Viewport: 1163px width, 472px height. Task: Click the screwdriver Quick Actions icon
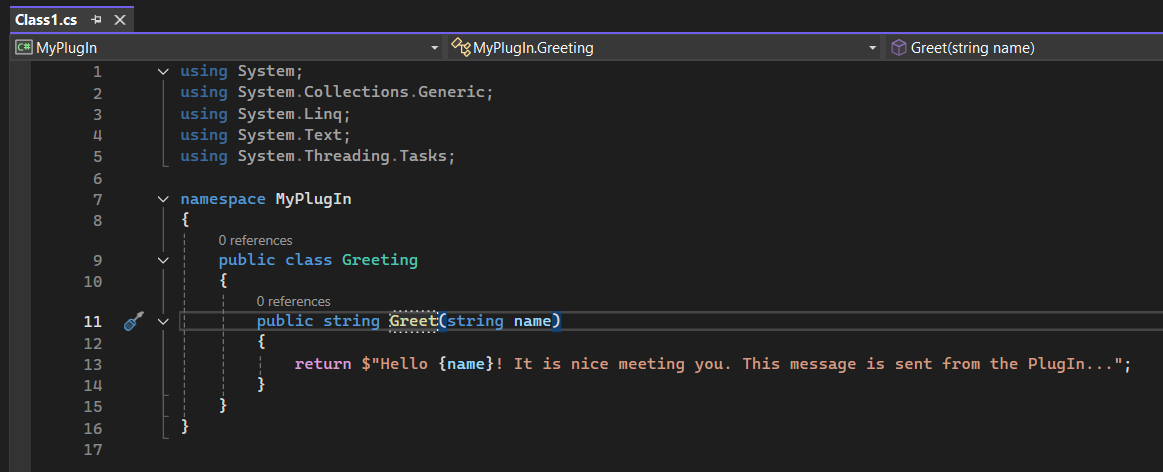pos(134,322)
